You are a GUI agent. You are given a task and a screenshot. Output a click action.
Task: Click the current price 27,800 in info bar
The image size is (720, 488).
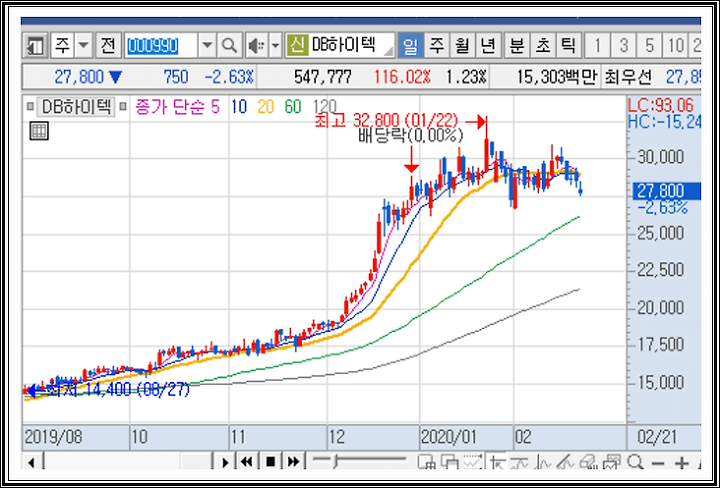point(79,77)
